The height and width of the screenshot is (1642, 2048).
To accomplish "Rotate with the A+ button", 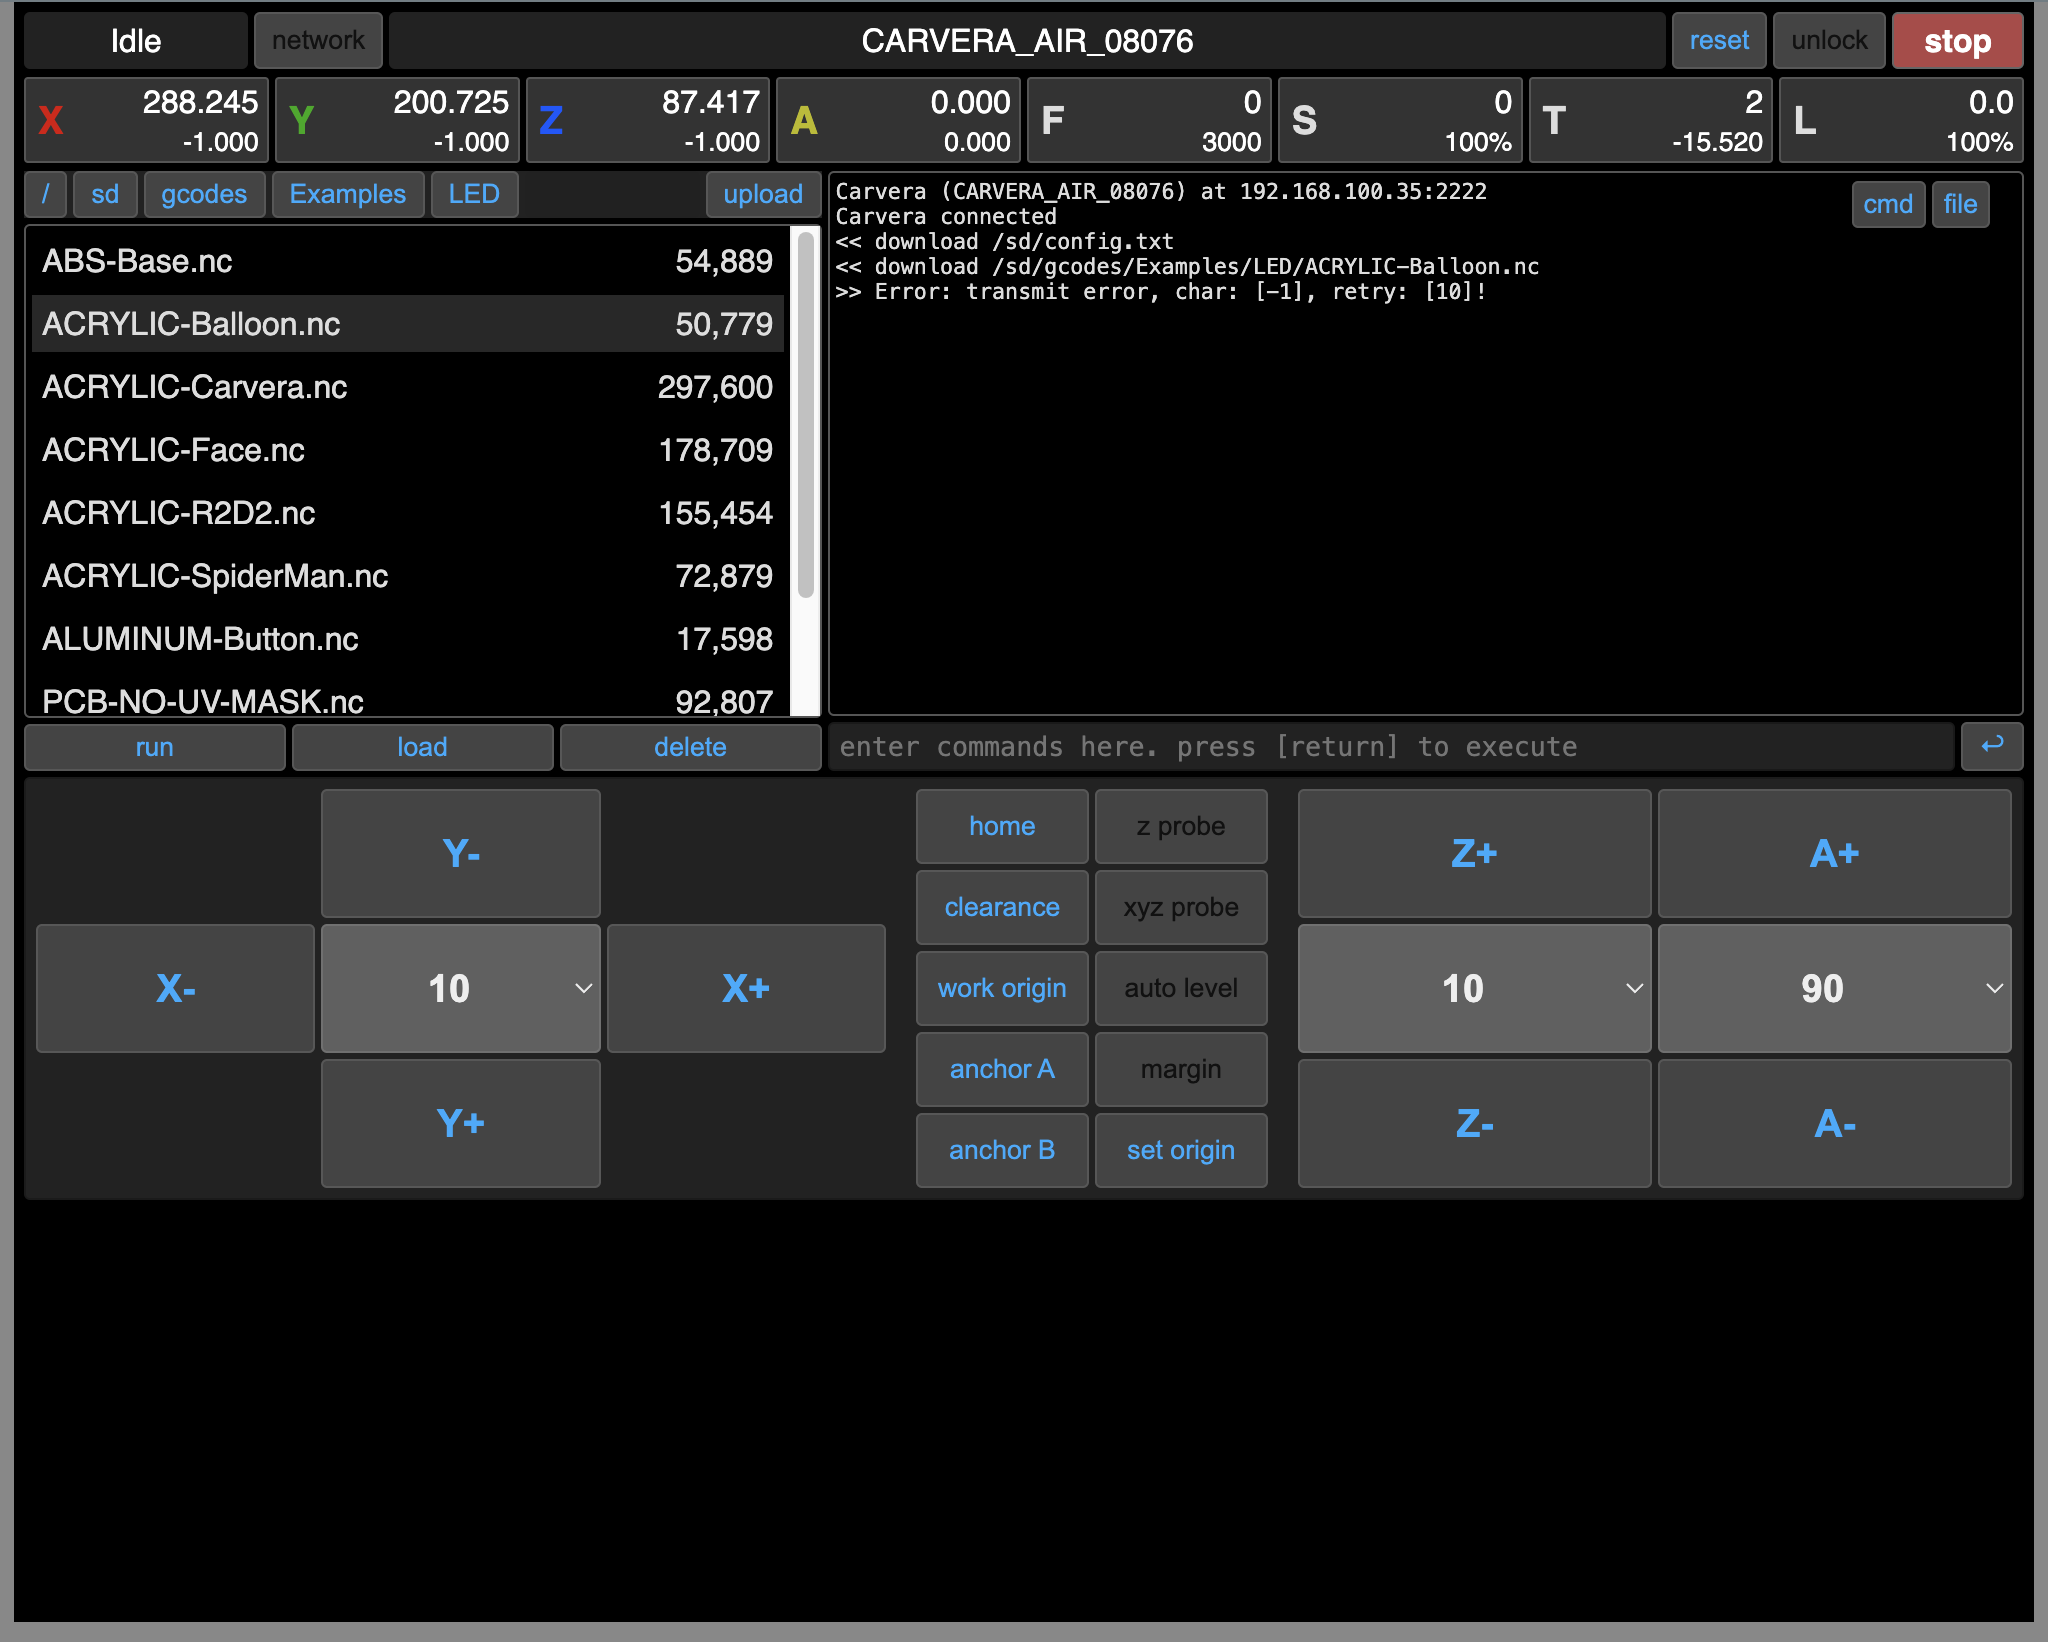I will click(x=1834, y=853).
